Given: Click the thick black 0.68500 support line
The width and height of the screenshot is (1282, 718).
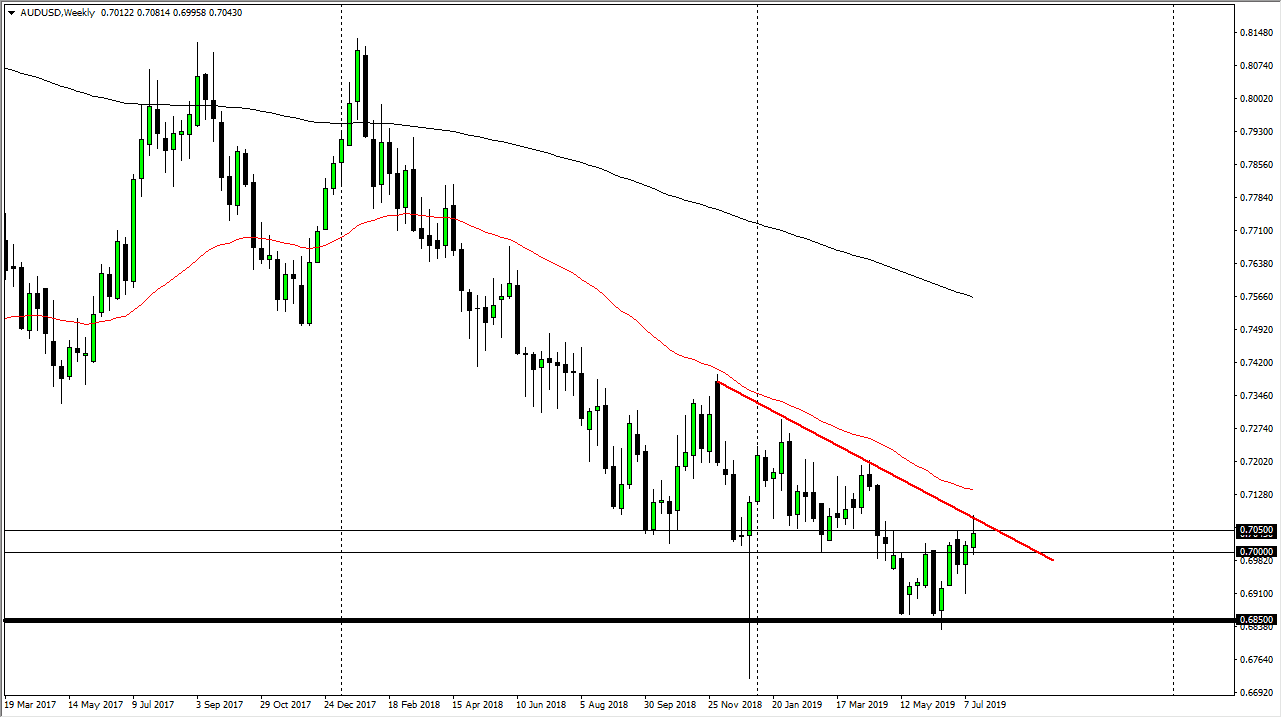Looking at the screenshot, I should point(500,620).
